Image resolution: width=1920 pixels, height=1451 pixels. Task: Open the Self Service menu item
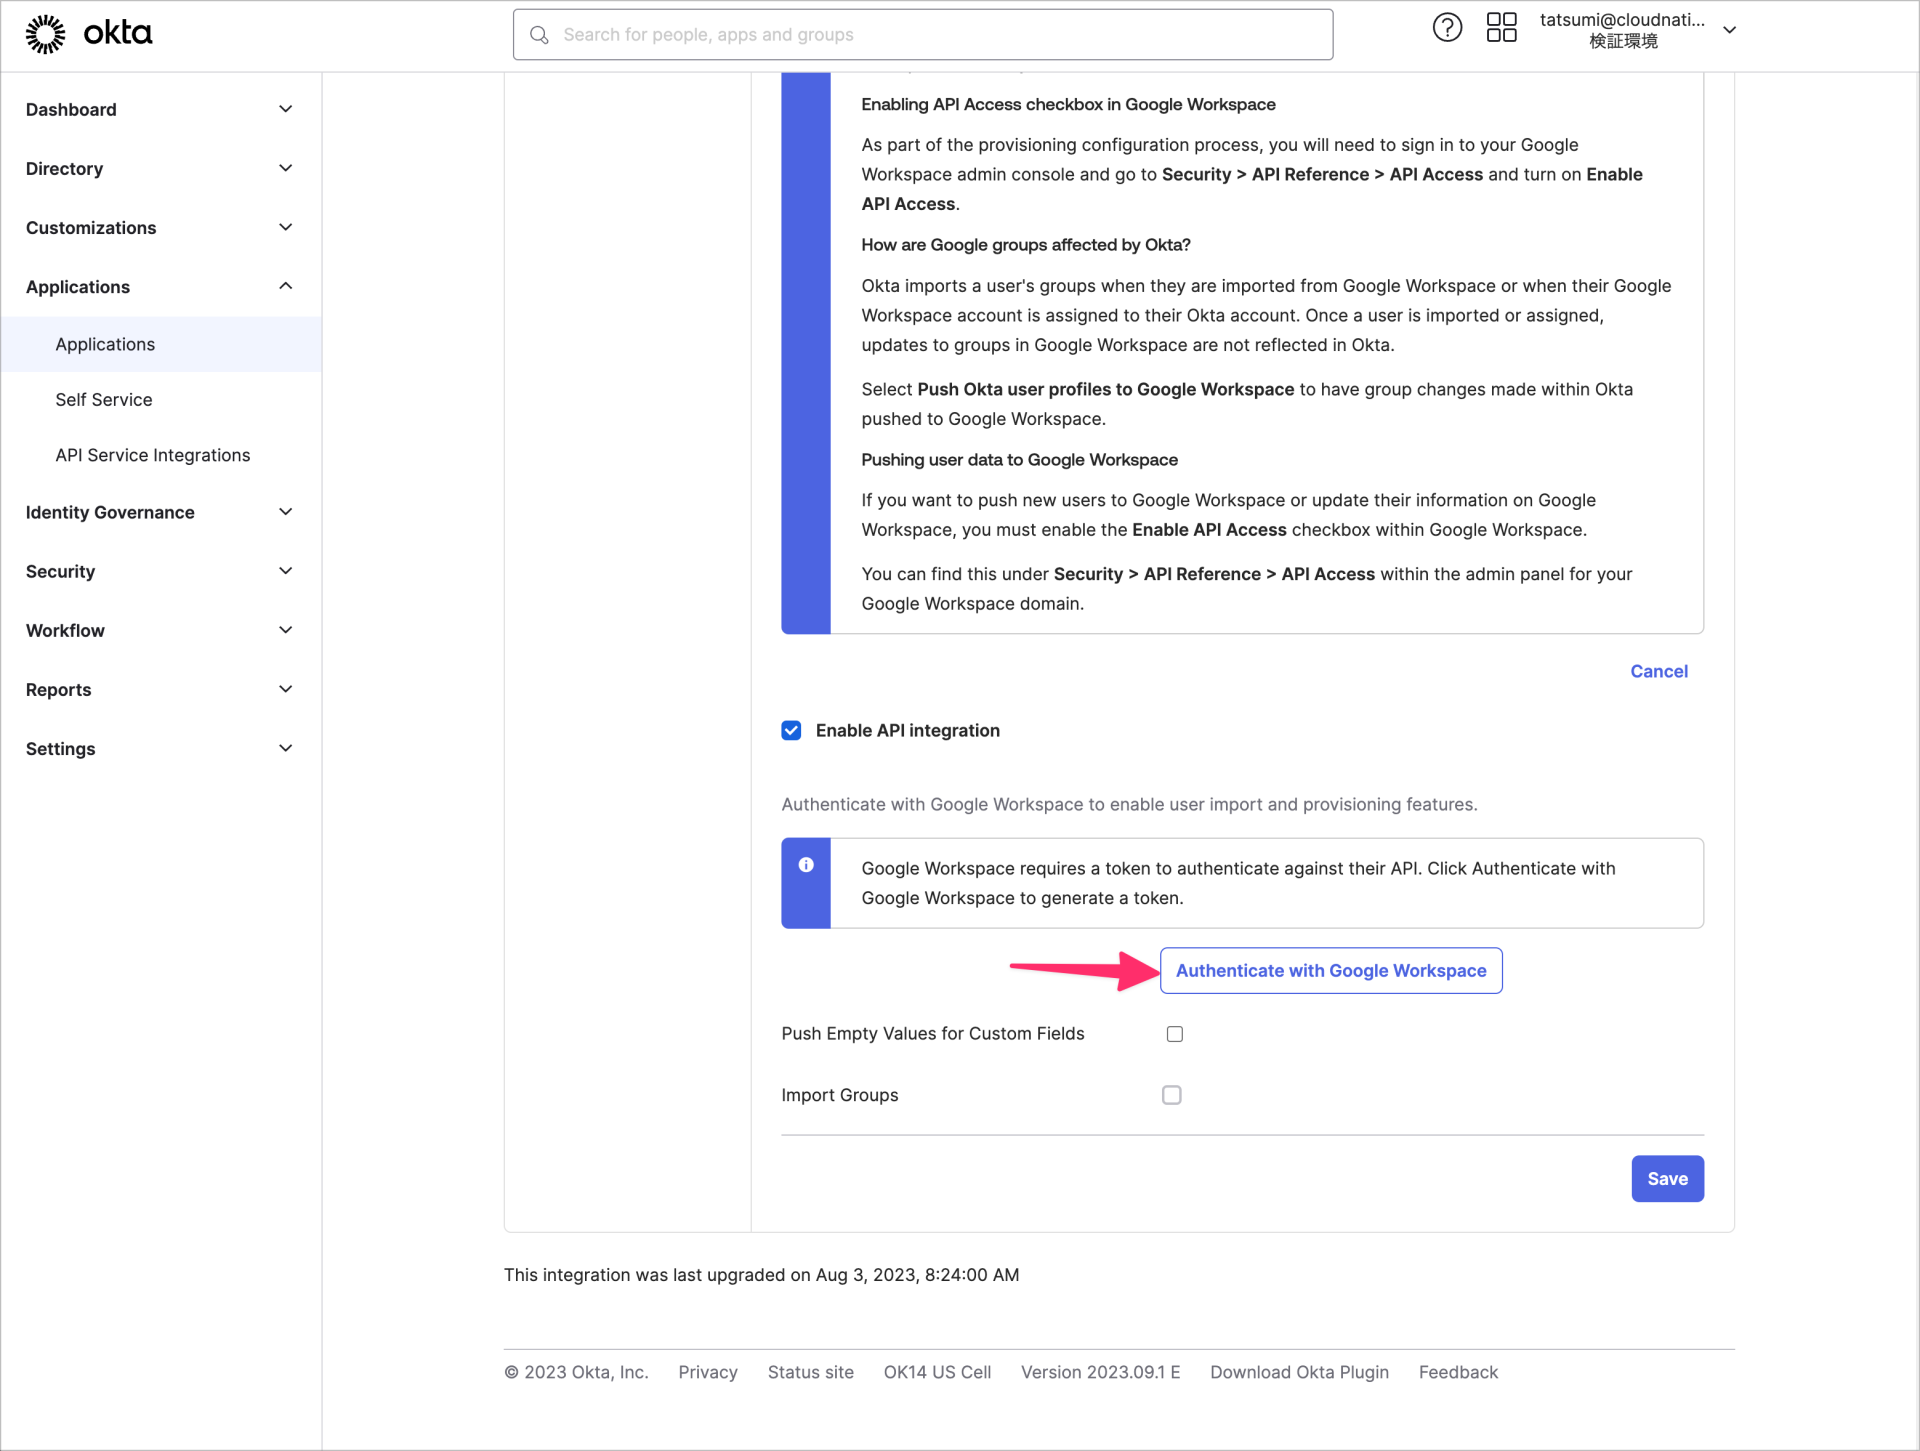(104, 399)
